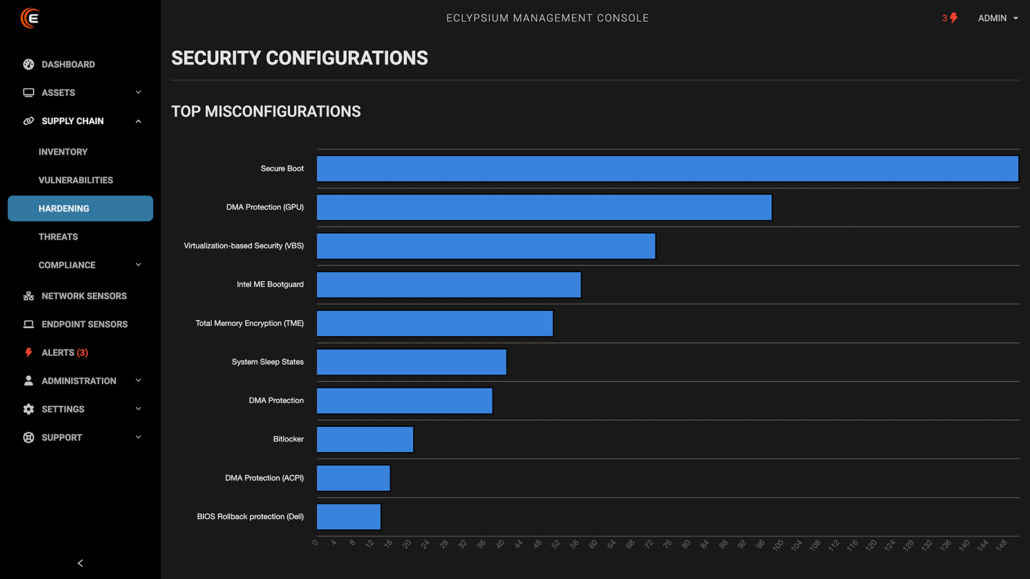Expand the Administration menu chevron
1030x579 pixels.
click(x=138, y=381)
